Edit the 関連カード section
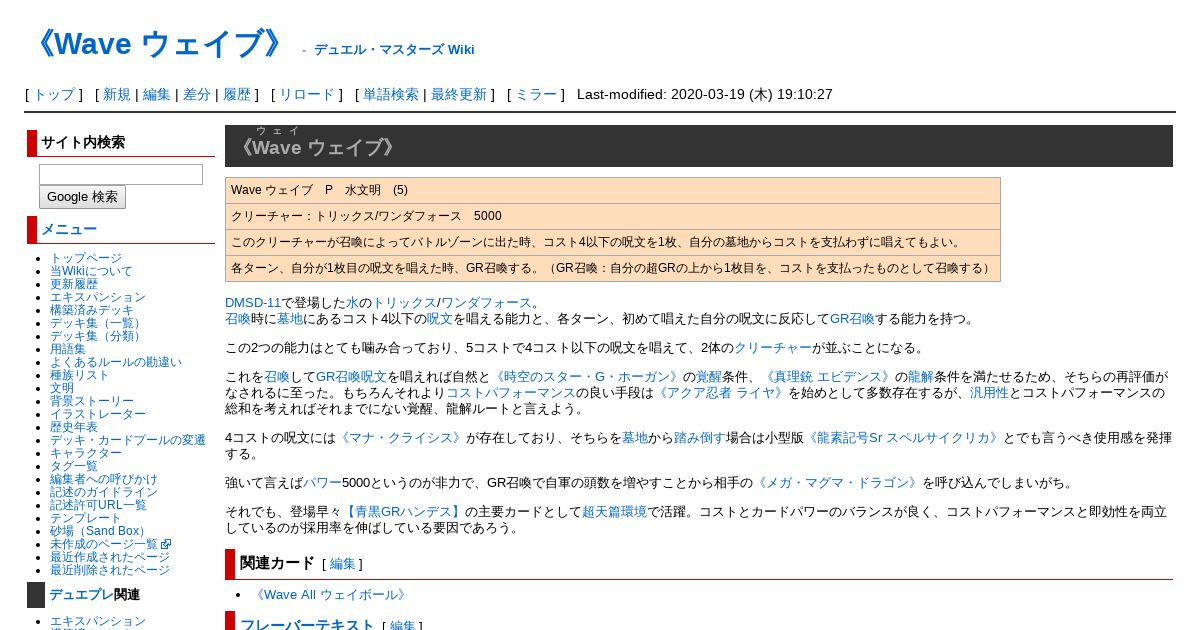This screenshot has width=1200, height=630. tap(342, 564)
